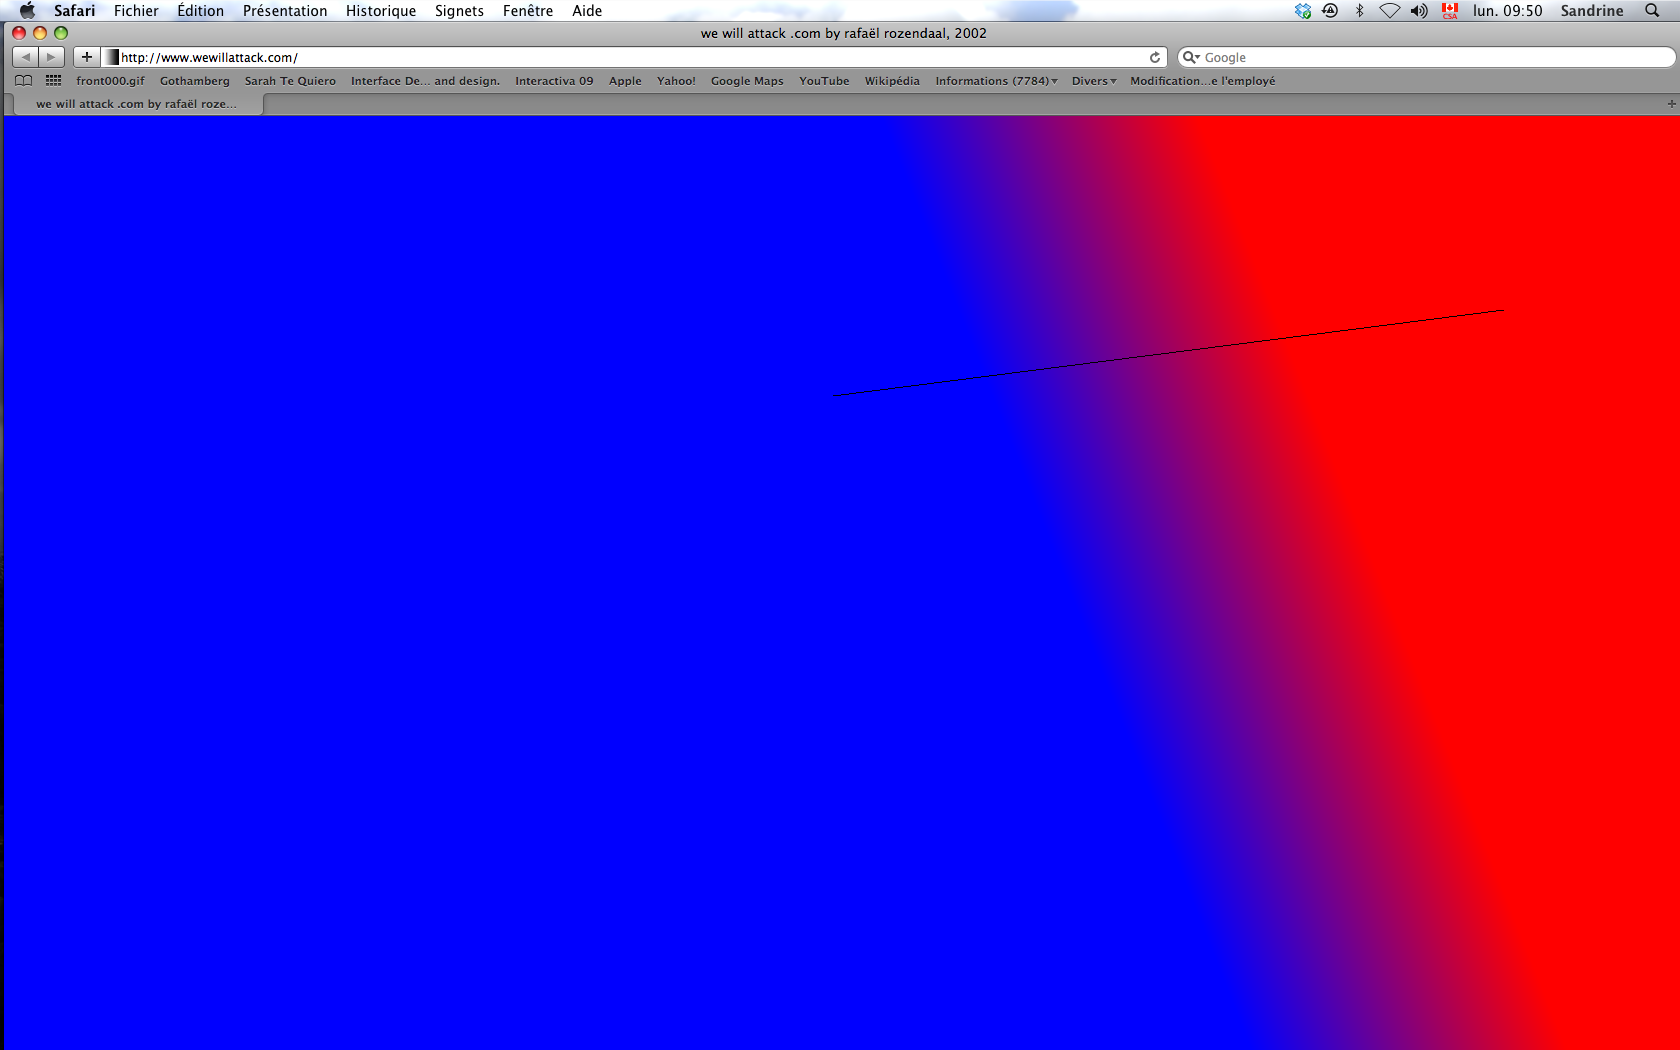Open the Aide menu
1680x1050 pixels.
(587, 11)
